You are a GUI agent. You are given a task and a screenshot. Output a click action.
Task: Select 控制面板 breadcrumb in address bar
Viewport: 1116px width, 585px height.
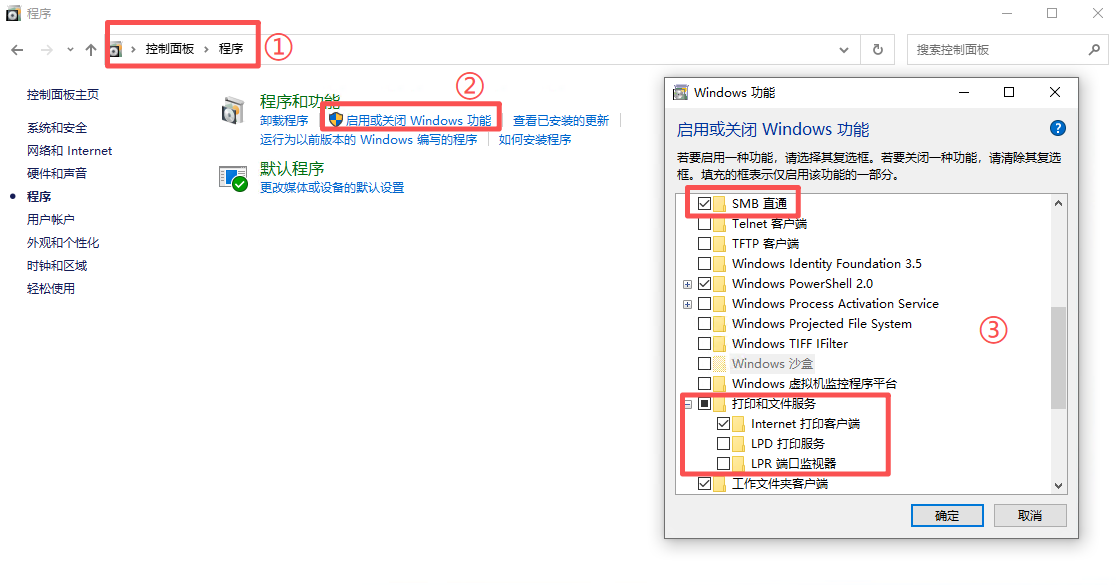click(x=169, y=49)
